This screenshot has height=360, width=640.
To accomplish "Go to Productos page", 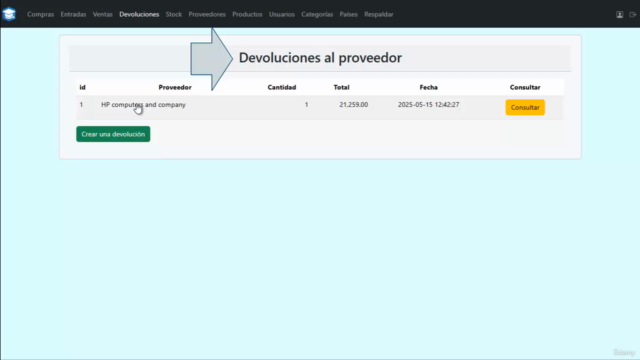I will (247, 14).
